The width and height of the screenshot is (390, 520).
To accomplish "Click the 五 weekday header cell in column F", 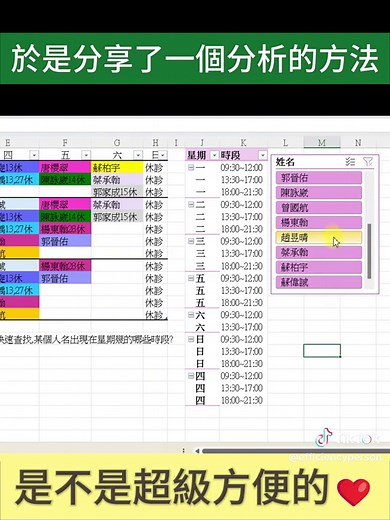I will click(x=65, y=155).
